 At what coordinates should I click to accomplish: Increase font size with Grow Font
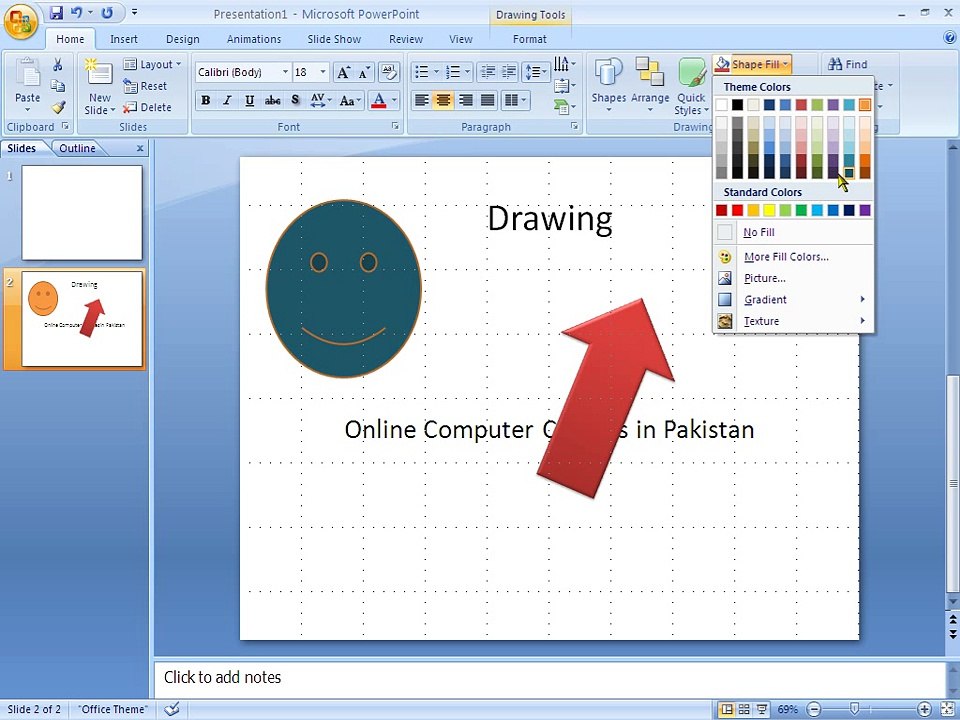343,72
